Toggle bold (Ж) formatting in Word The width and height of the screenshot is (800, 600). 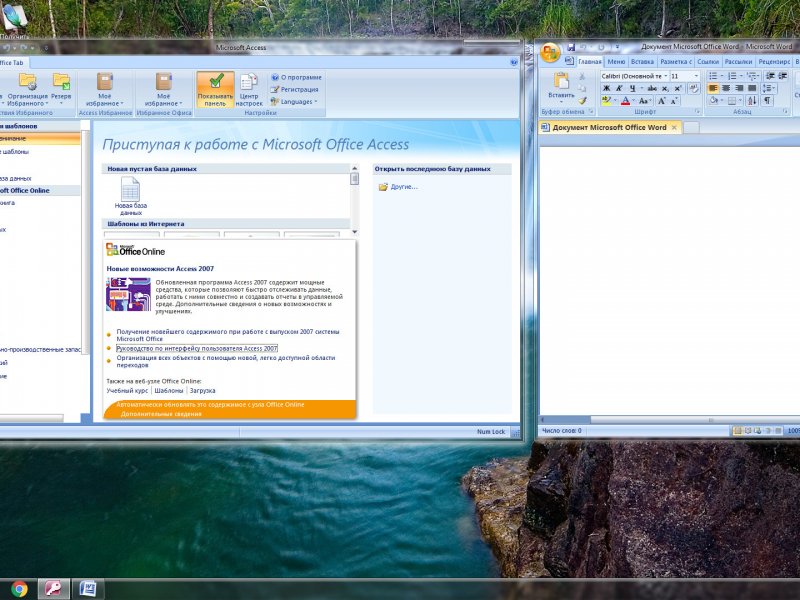(607, 88)
